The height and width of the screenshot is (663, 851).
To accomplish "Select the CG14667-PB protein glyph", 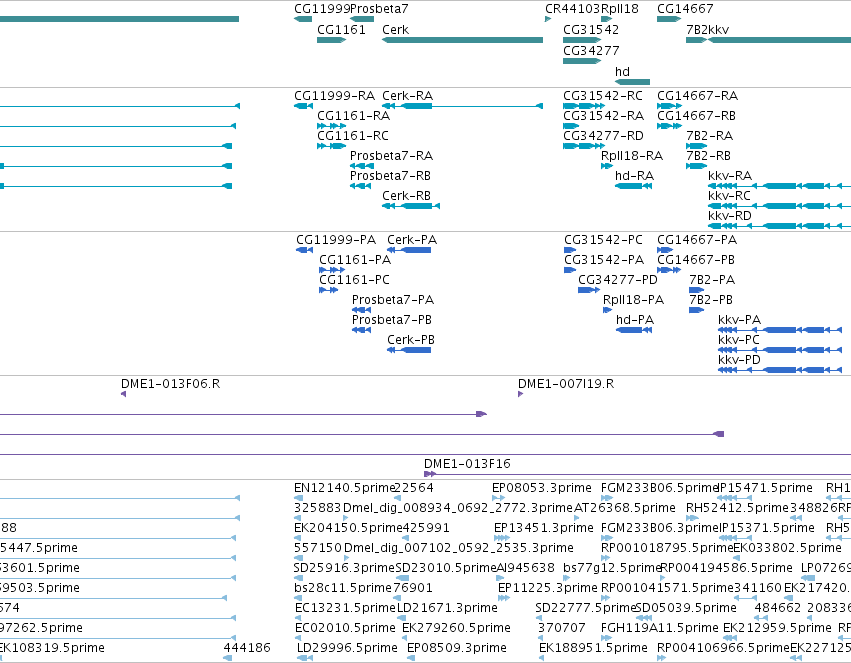I will [x=669, y=270].
